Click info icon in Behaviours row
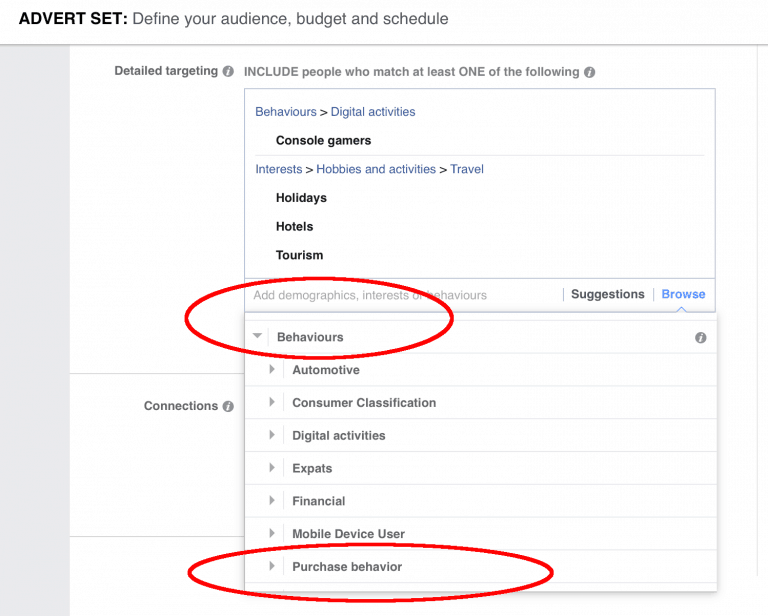Viewport: 768px width, 616px height. (700, 338)
